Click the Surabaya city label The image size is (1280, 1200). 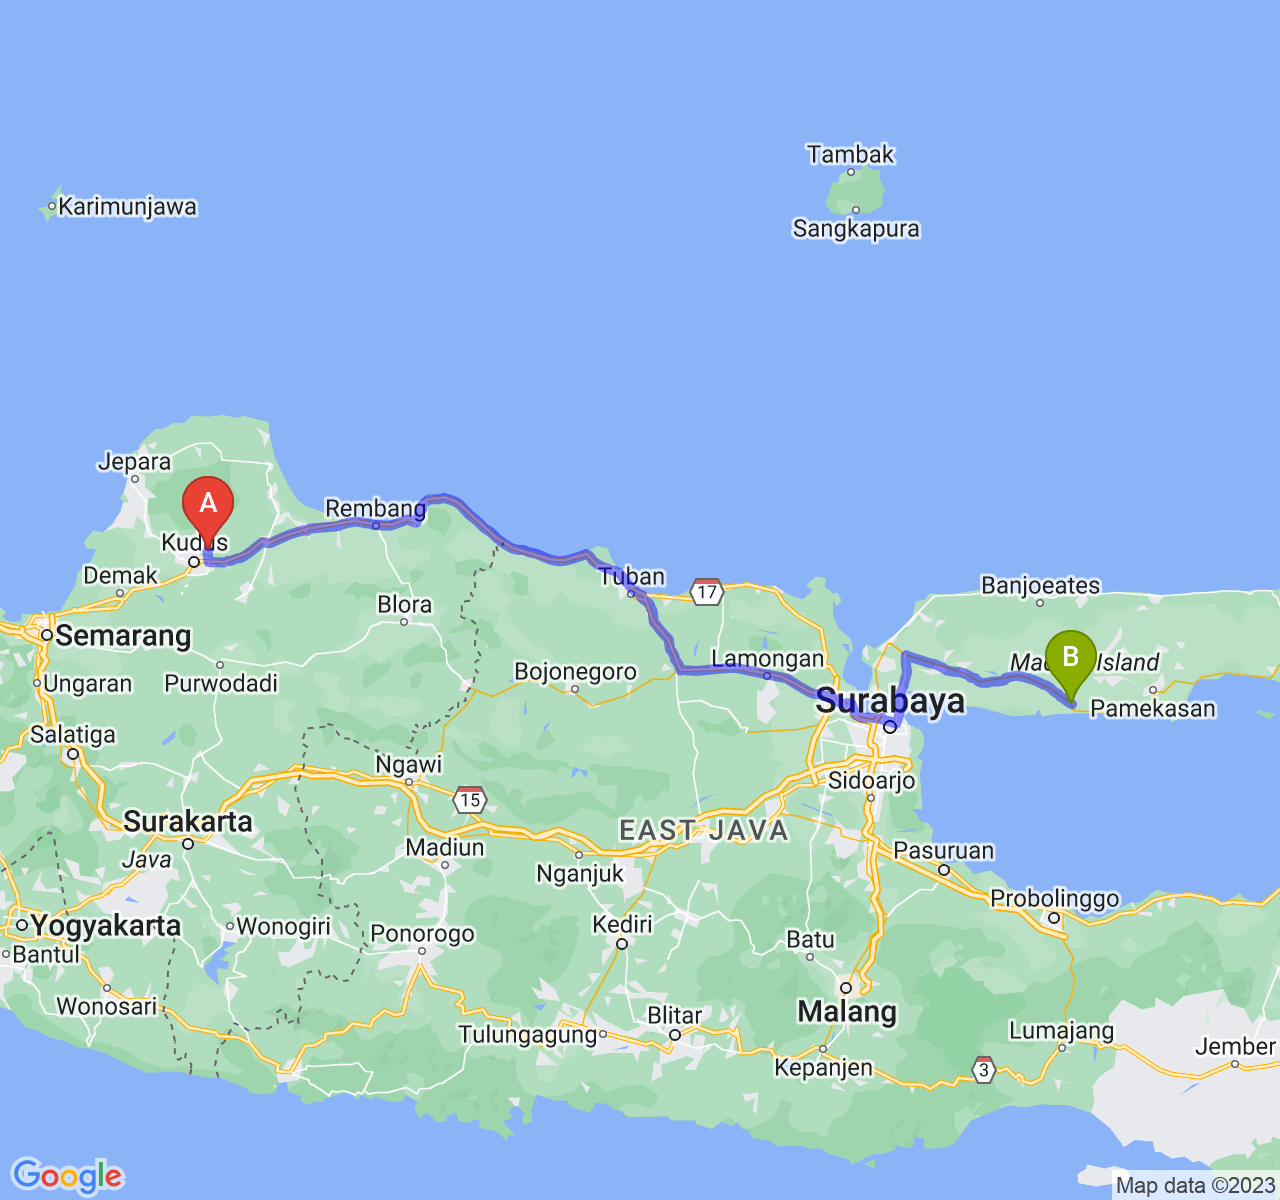891,700
